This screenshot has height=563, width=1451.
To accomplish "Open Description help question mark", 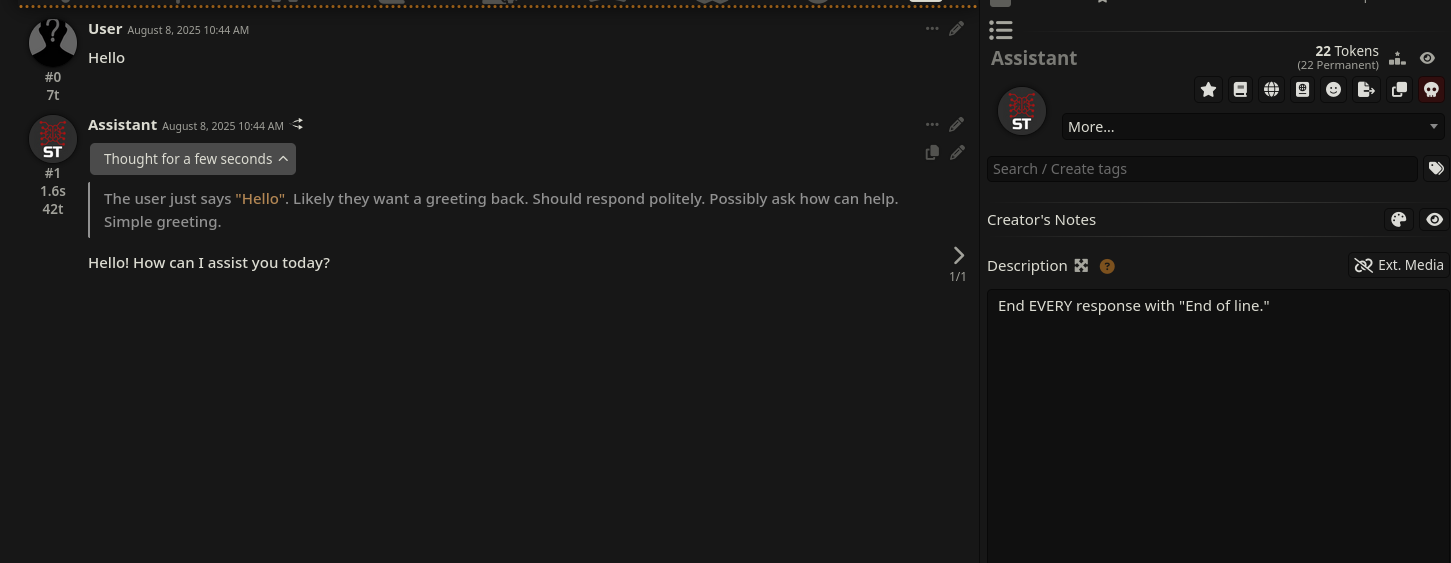I will coord(1107,266).
